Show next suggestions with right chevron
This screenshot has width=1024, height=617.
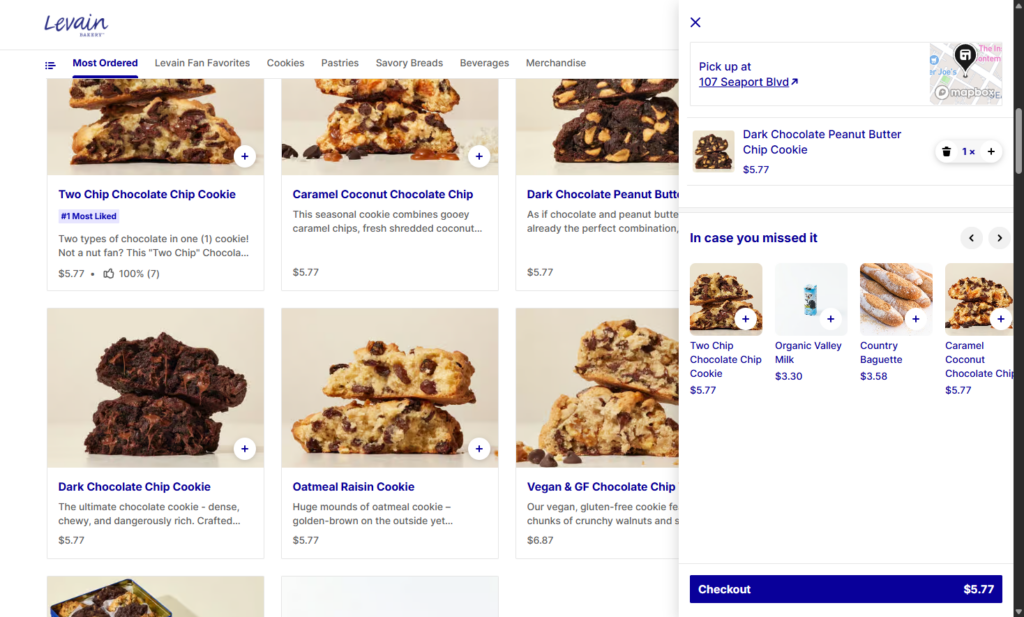pos(999,238)
